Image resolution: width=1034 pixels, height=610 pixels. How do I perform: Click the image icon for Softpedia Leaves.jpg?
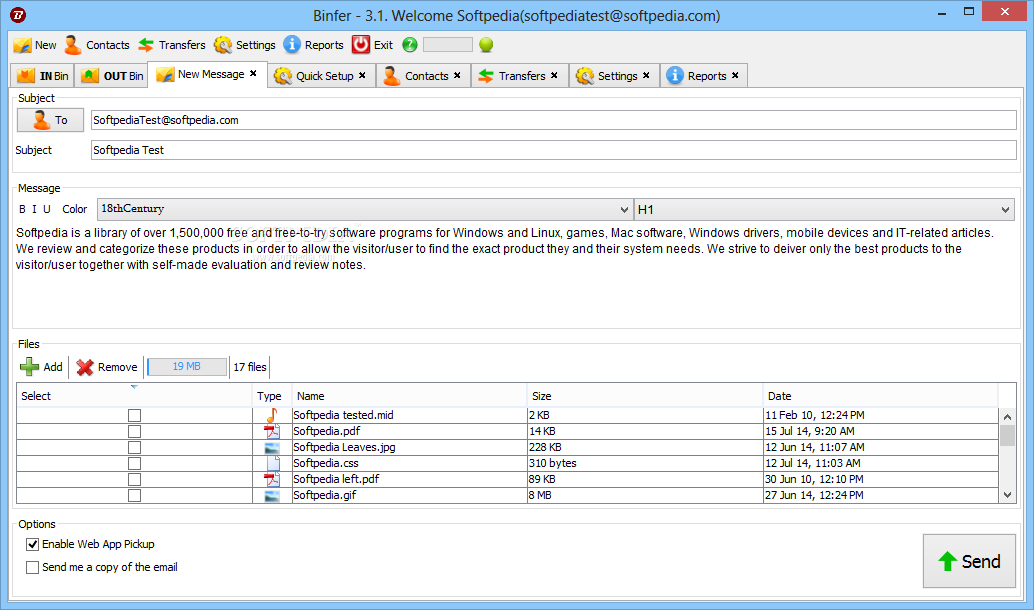click(272, 447)
